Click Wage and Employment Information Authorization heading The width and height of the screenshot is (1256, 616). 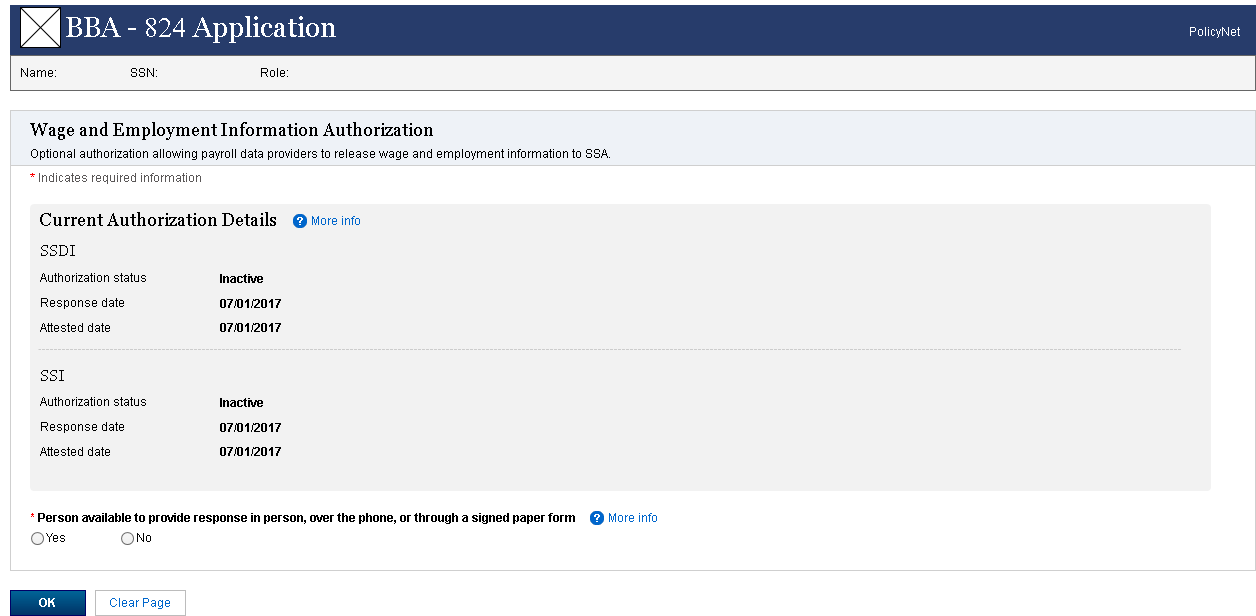click(232, 130)
